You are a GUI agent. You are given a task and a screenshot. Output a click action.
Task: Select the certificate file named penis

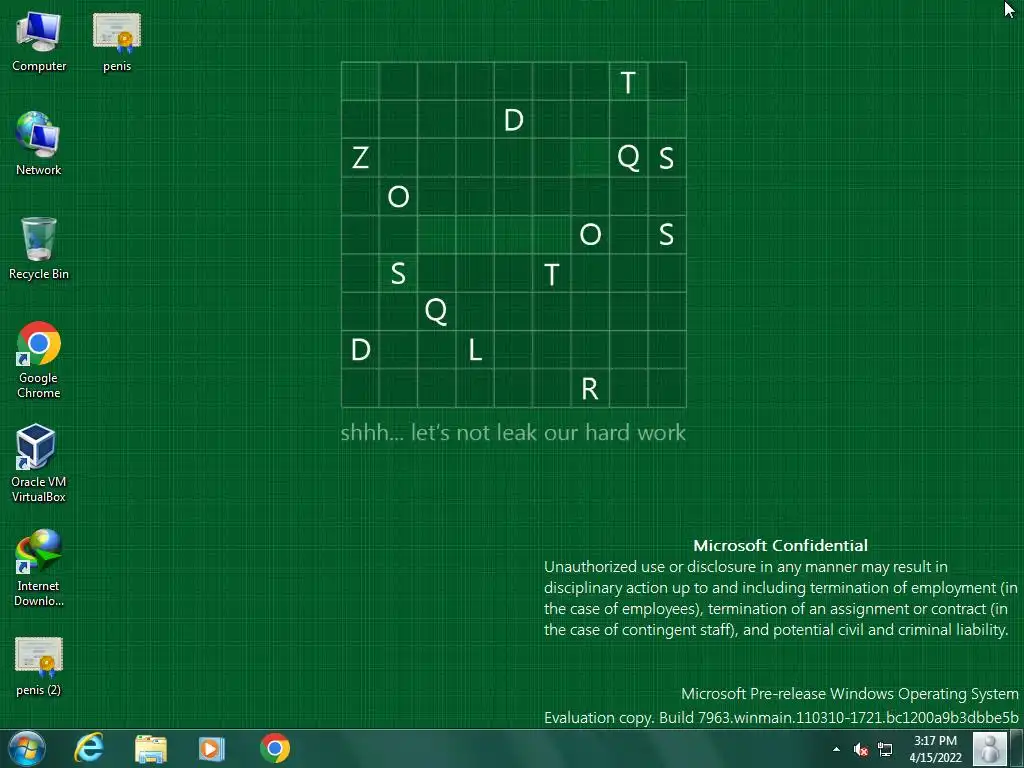pyautogui.click(x=117, y=42)
